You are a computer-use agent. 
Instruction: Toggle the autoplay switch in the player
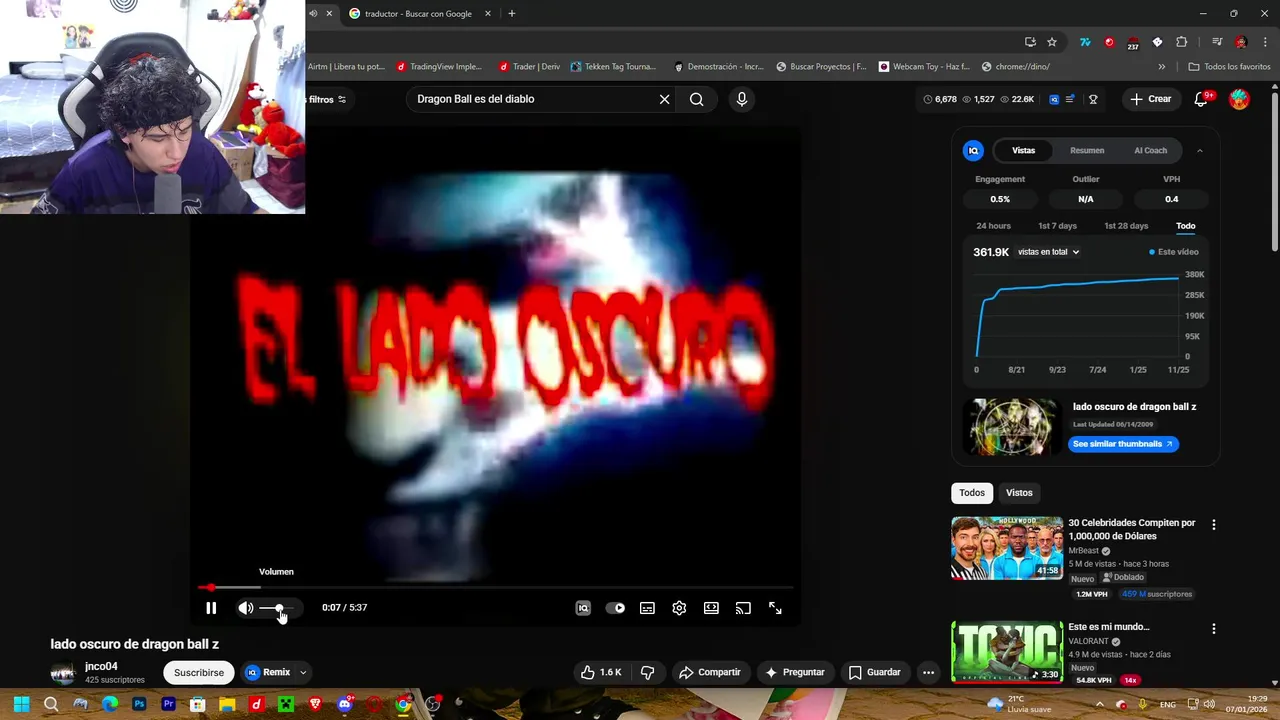[615, 608]
